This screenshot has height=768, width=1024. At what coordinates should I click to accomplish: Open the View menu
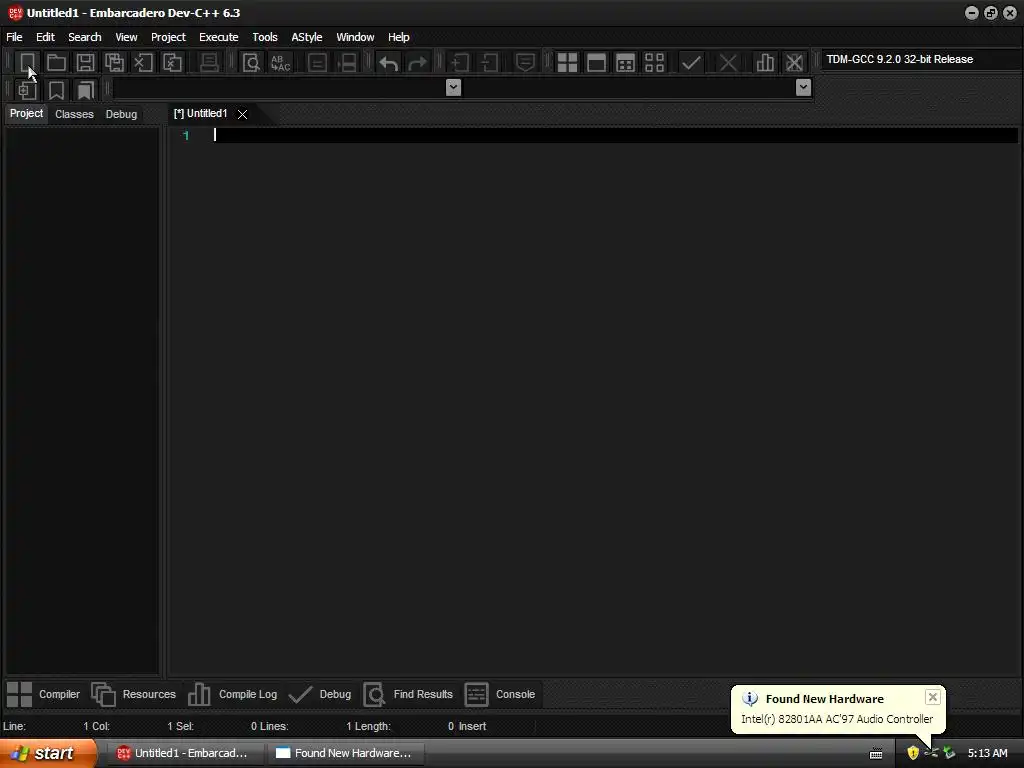point(126,37)
